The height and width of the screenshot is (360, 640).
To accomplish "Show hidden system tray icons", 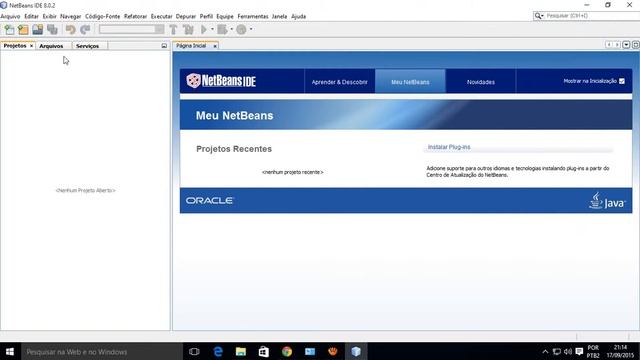I will [545, 351].
